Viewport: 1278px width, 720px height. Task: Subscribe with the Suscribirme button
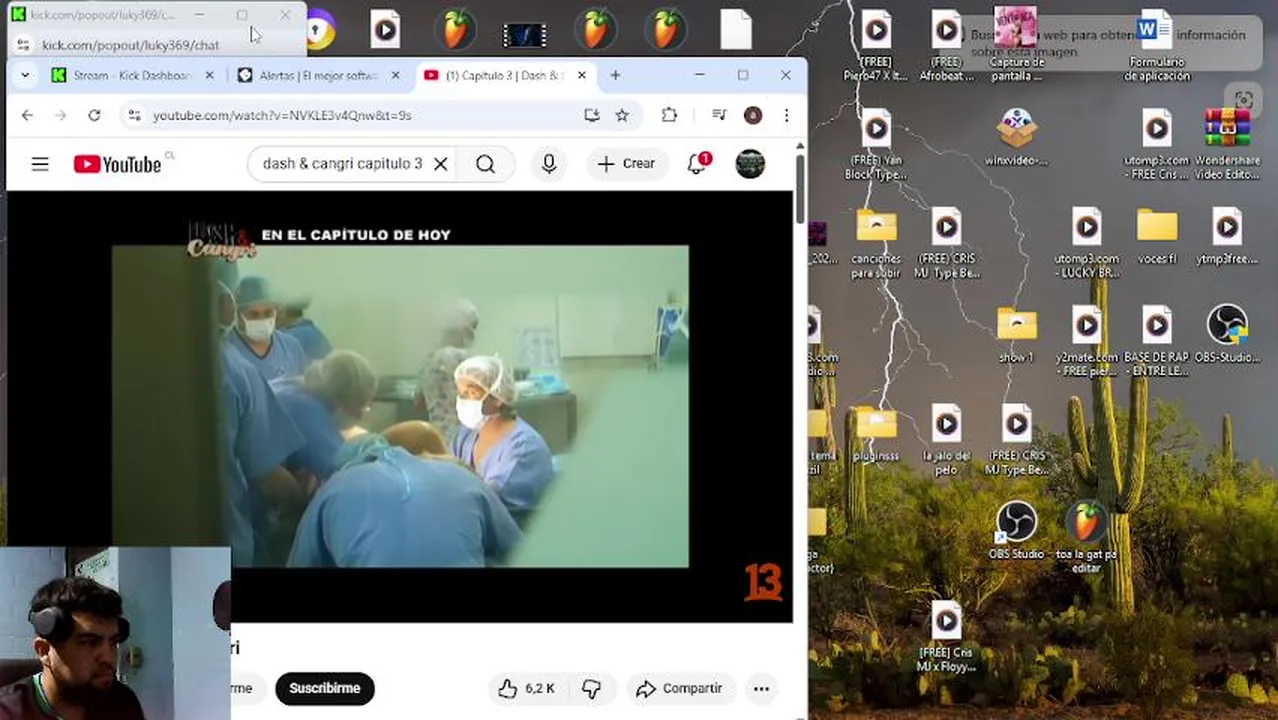pyautogui.click(x=324, y=688)
